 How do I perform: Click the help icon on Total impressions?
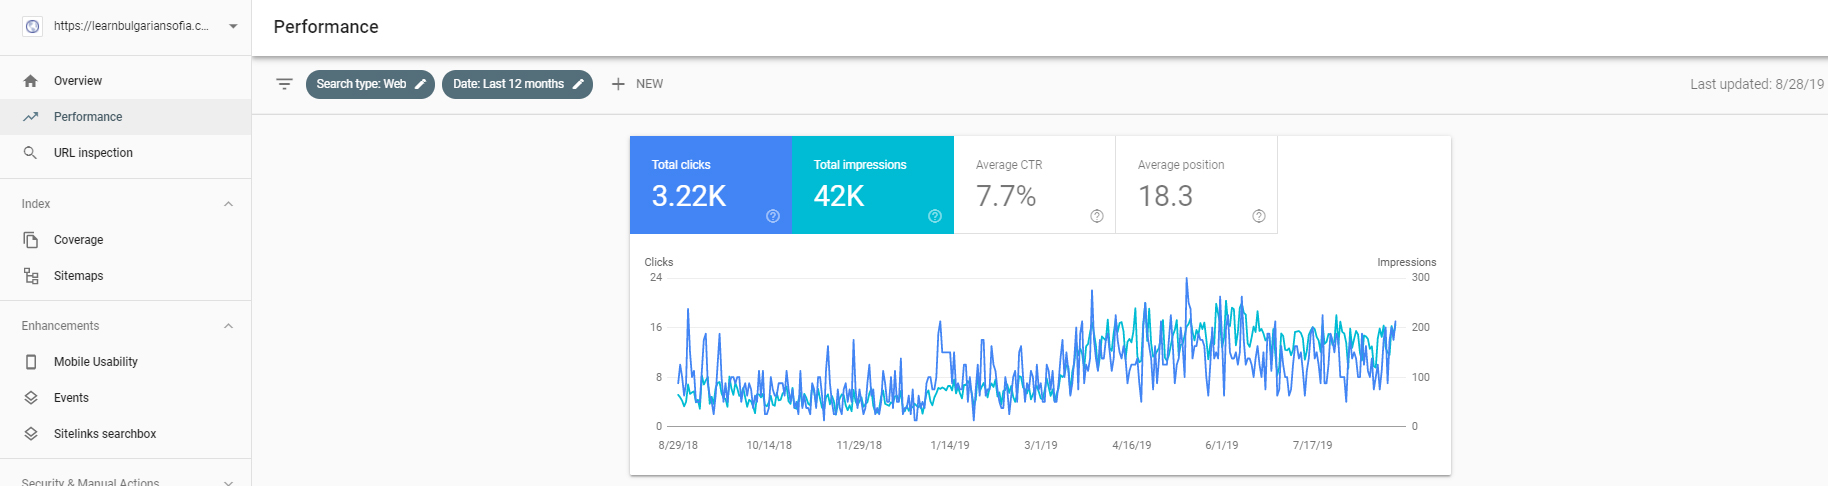(x=935, y=216)
